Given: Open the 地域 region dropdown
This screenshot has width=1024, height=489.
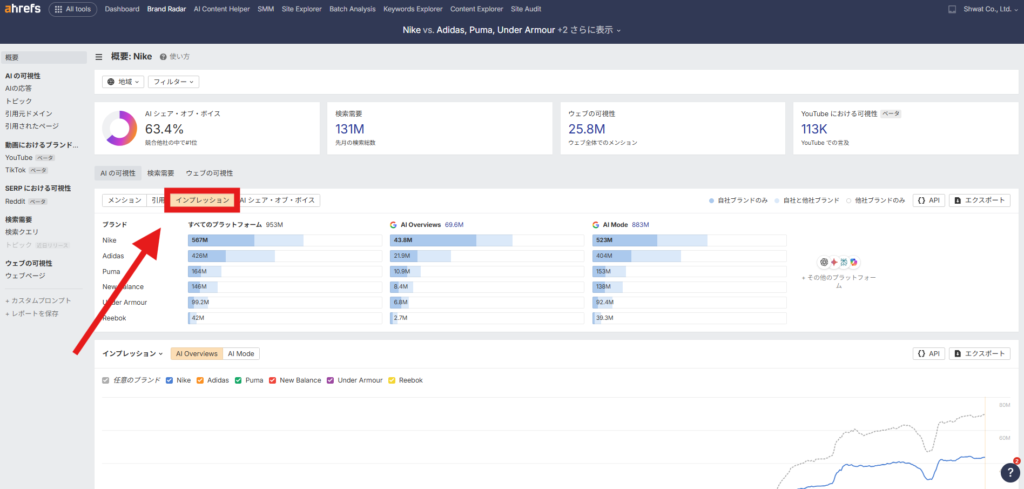Looking at the screenshot, I should coord(124,82).
